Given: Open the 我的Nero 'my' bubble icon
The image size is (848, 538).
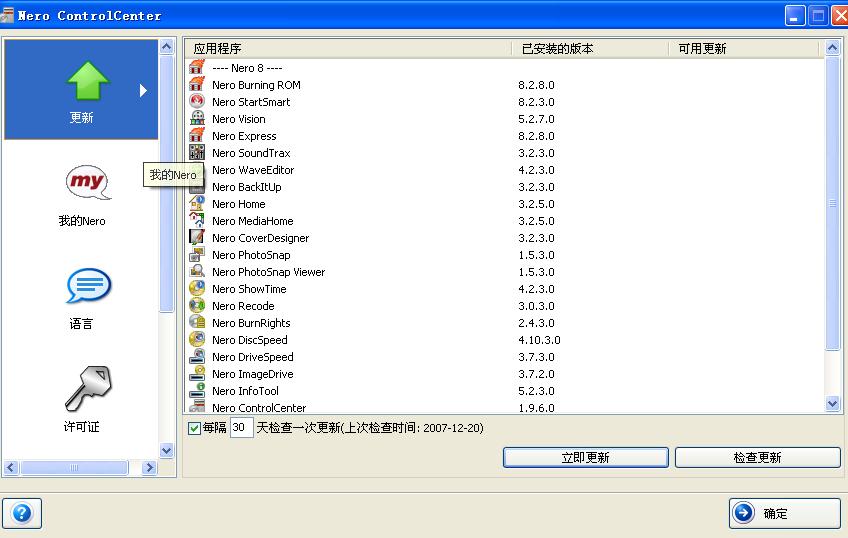Looking at the screenshot, I should pyautogui.click(x=88, y=182).
